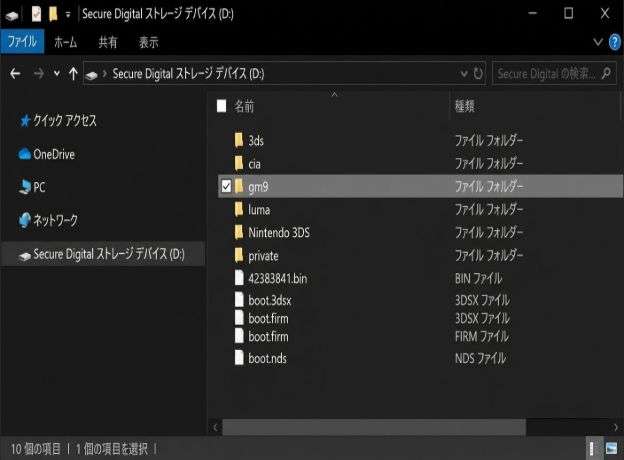Open Explorer help question mark
The width and height of the screenshot is (624, 460).
coord(615,42)
